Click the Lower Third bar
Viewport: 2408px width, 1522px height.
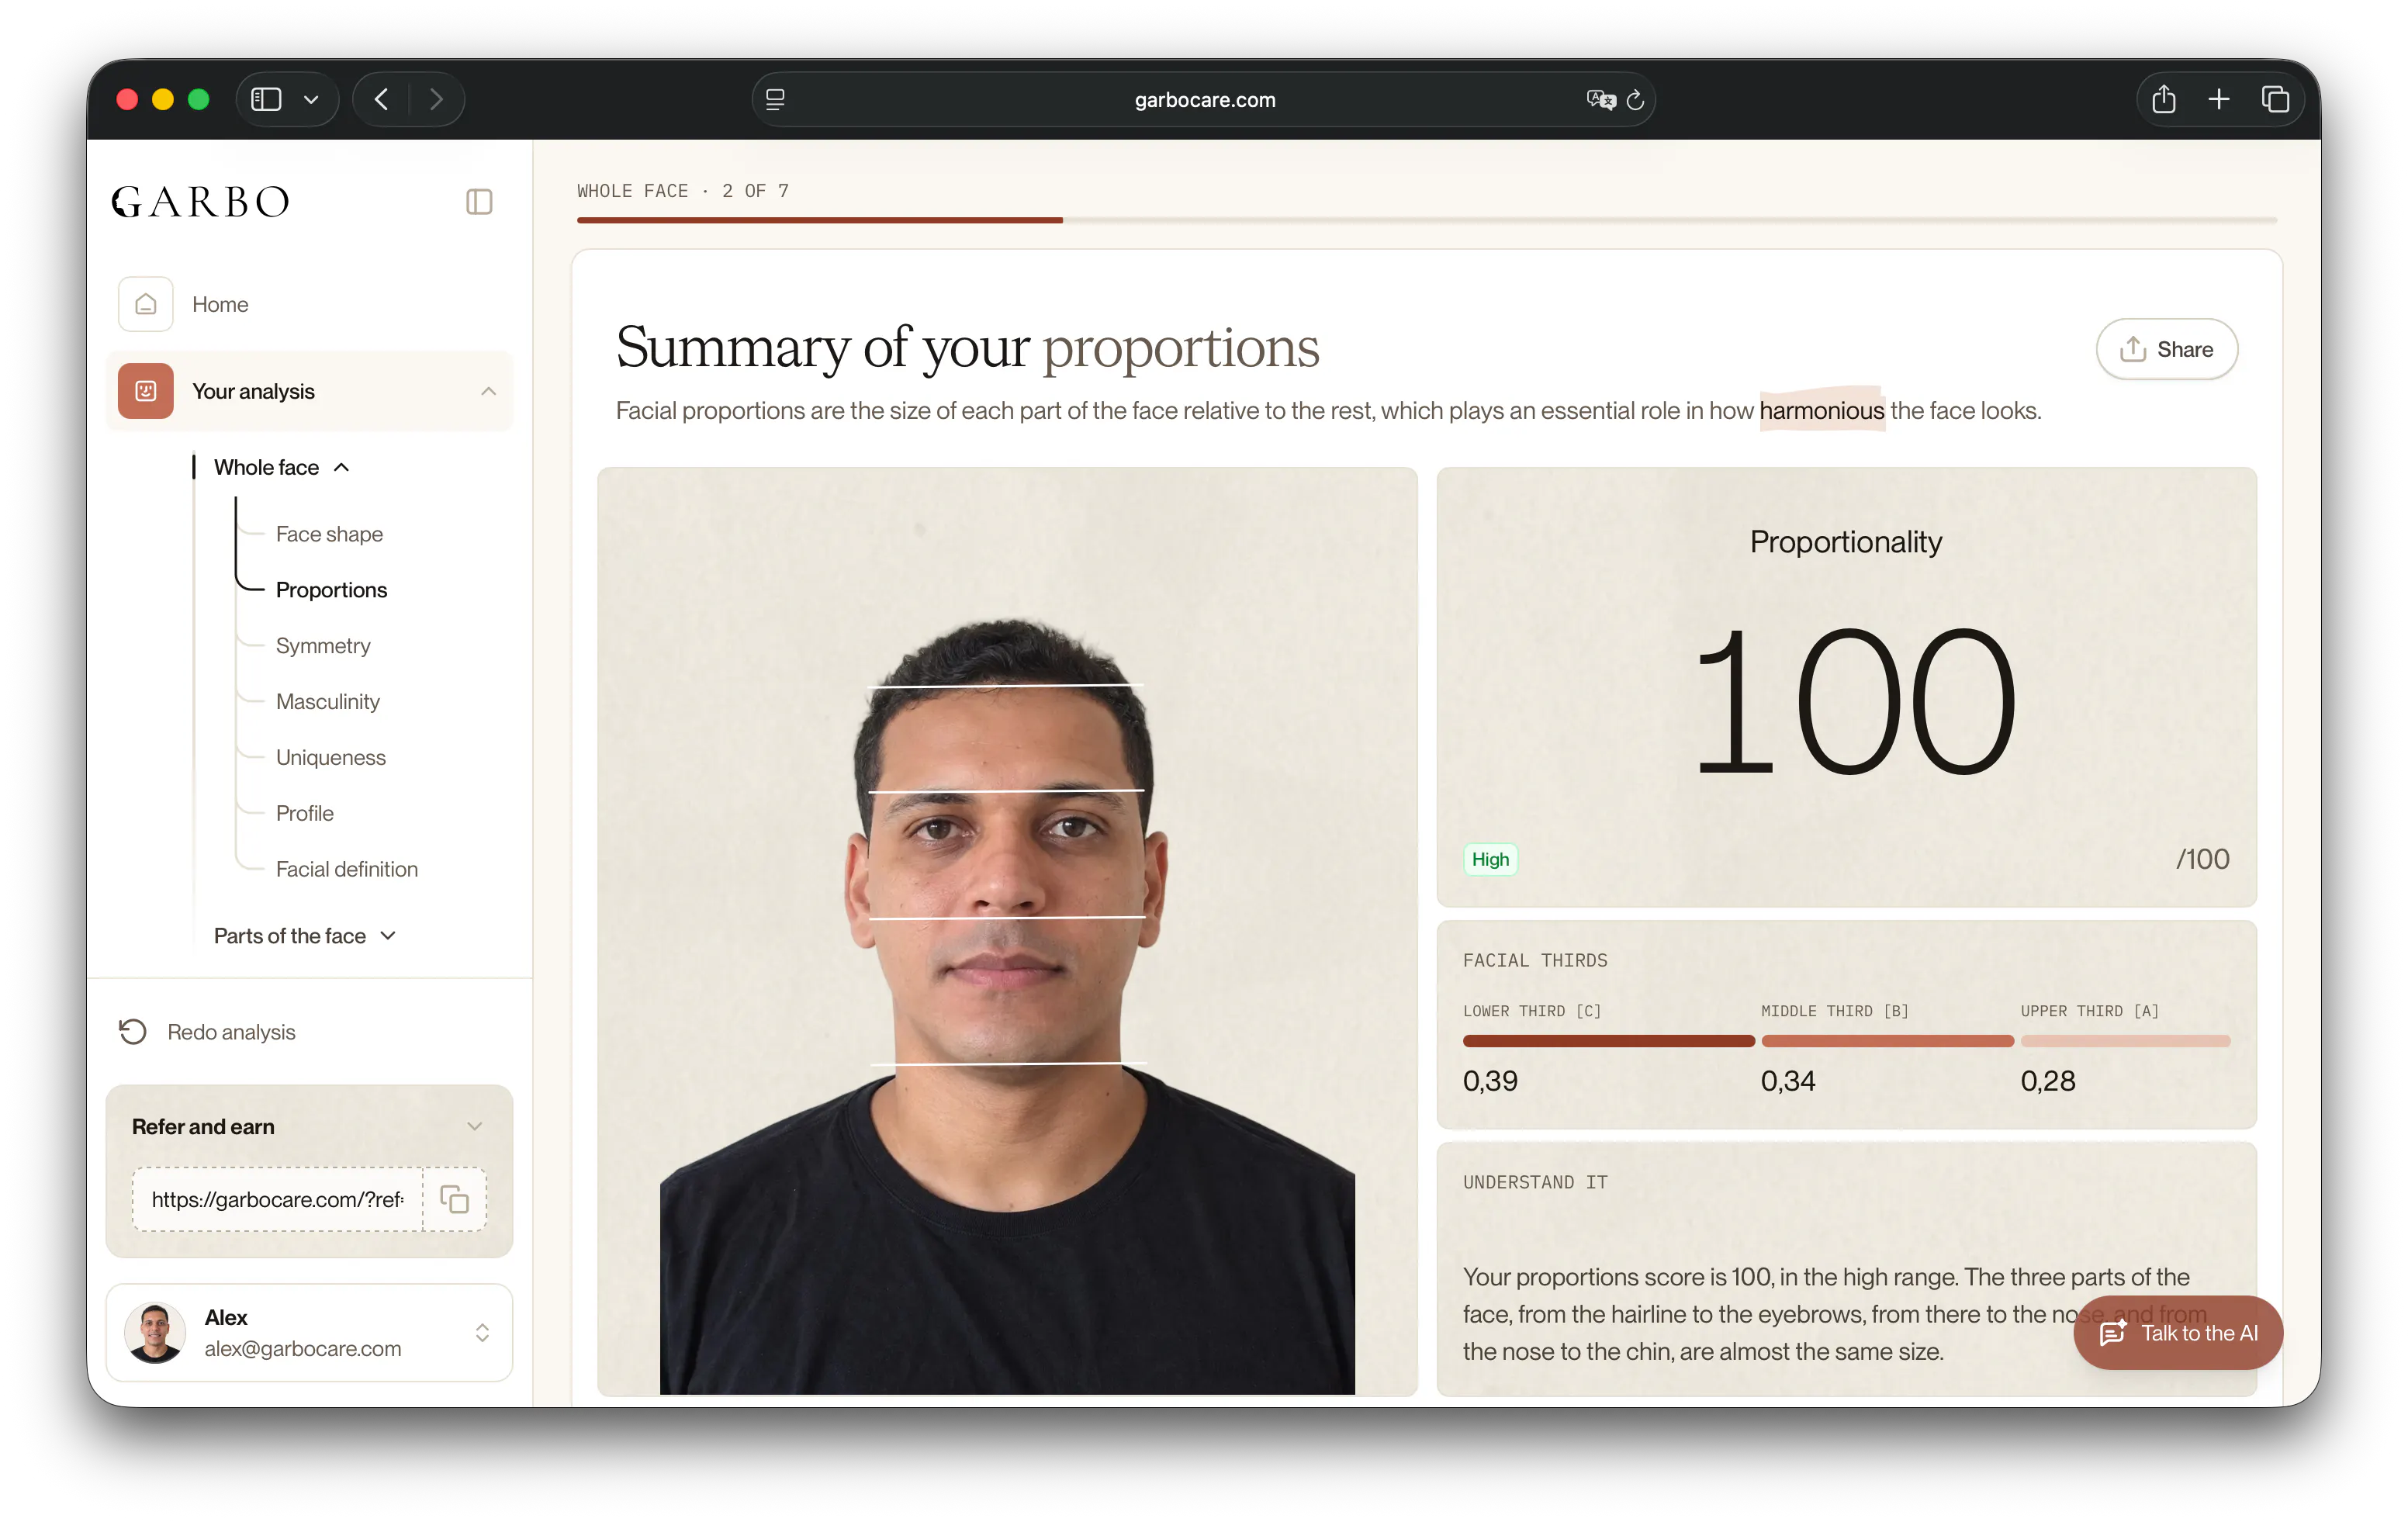(x=1608, y=1041)
